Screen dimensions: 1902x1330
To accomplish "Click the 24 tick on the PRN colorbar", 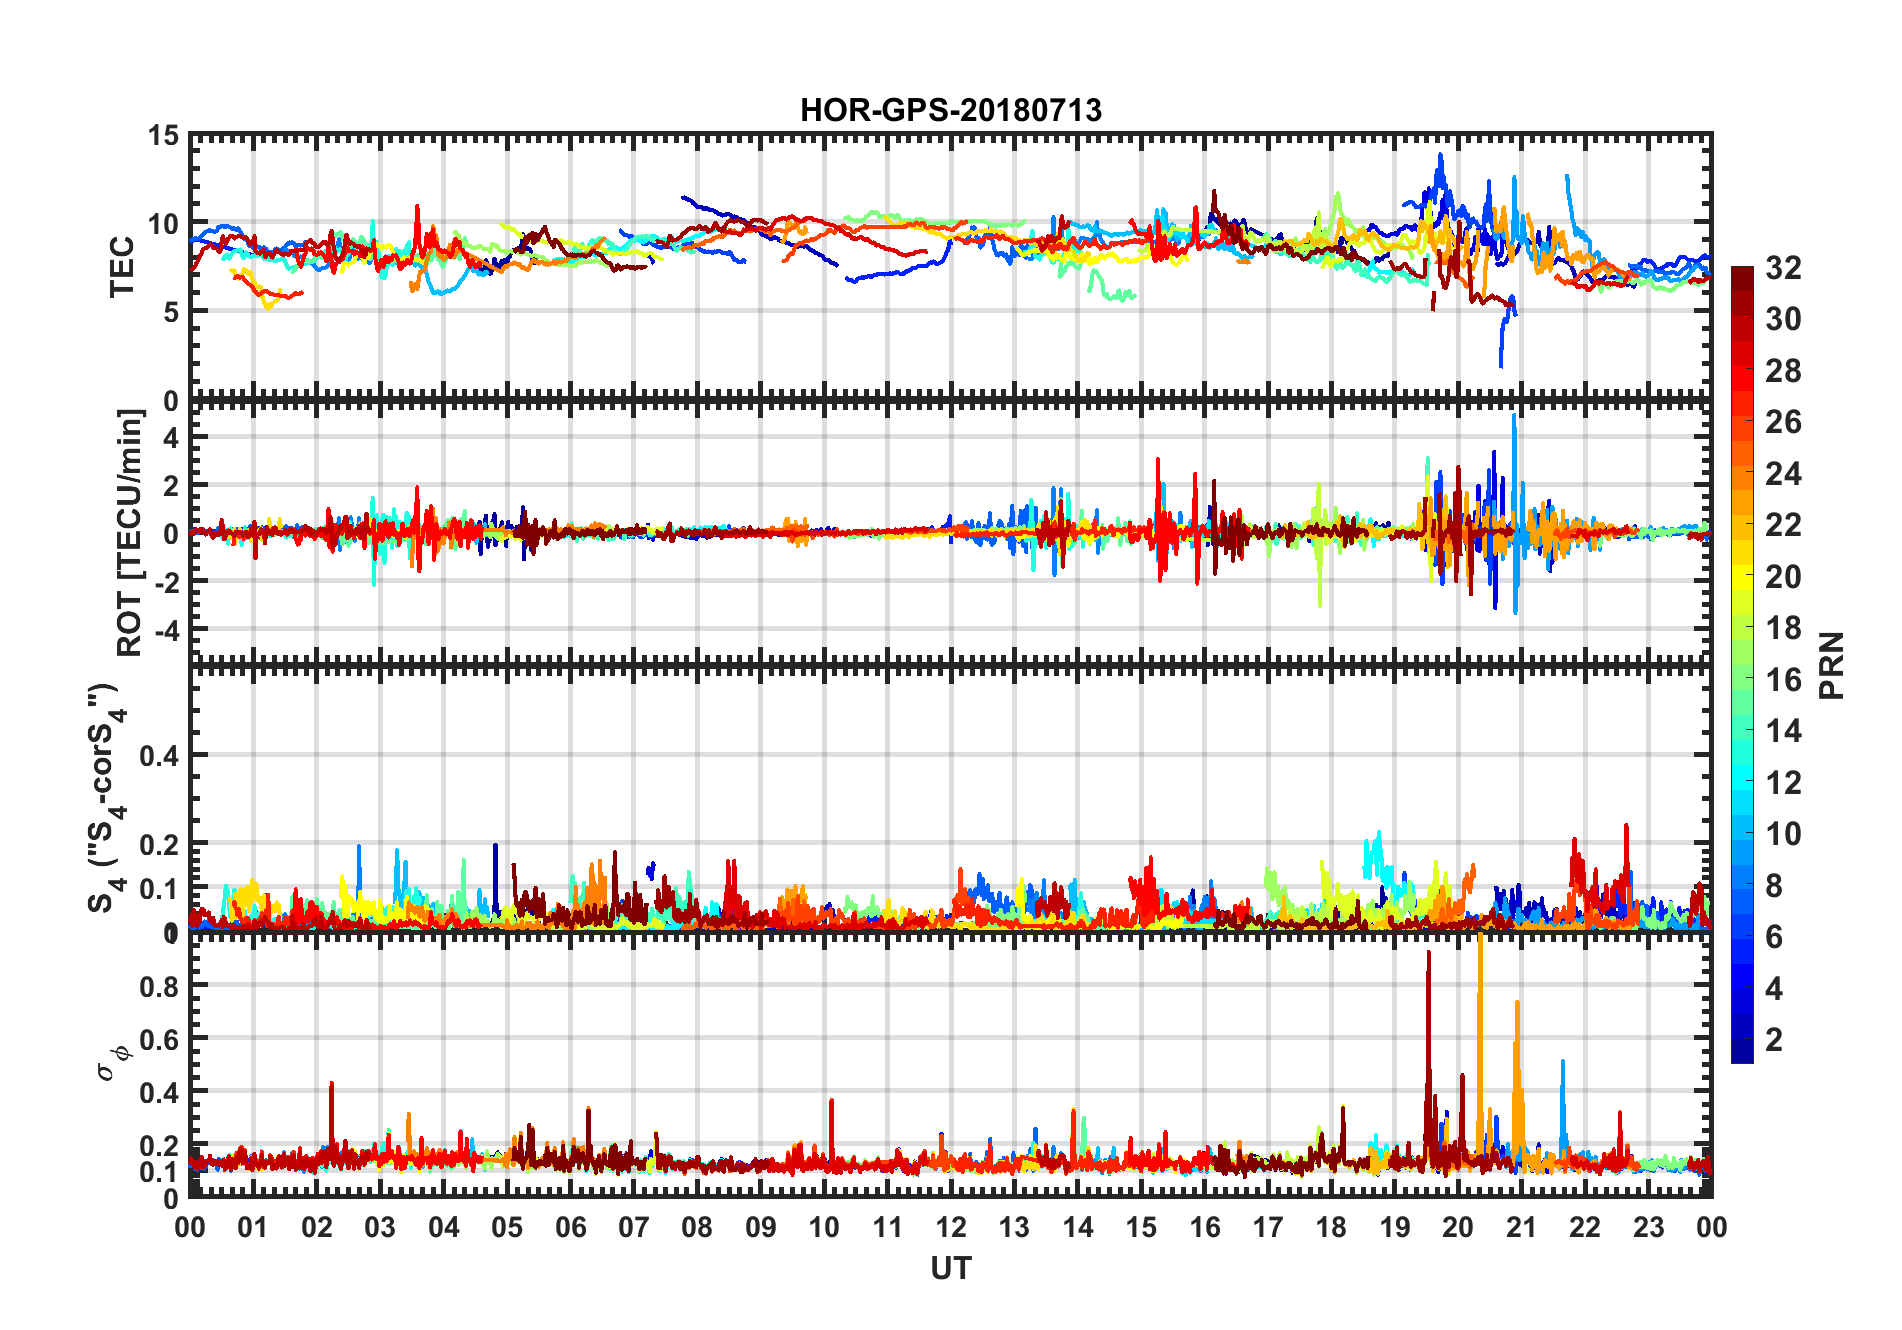I will point(1783,474).
